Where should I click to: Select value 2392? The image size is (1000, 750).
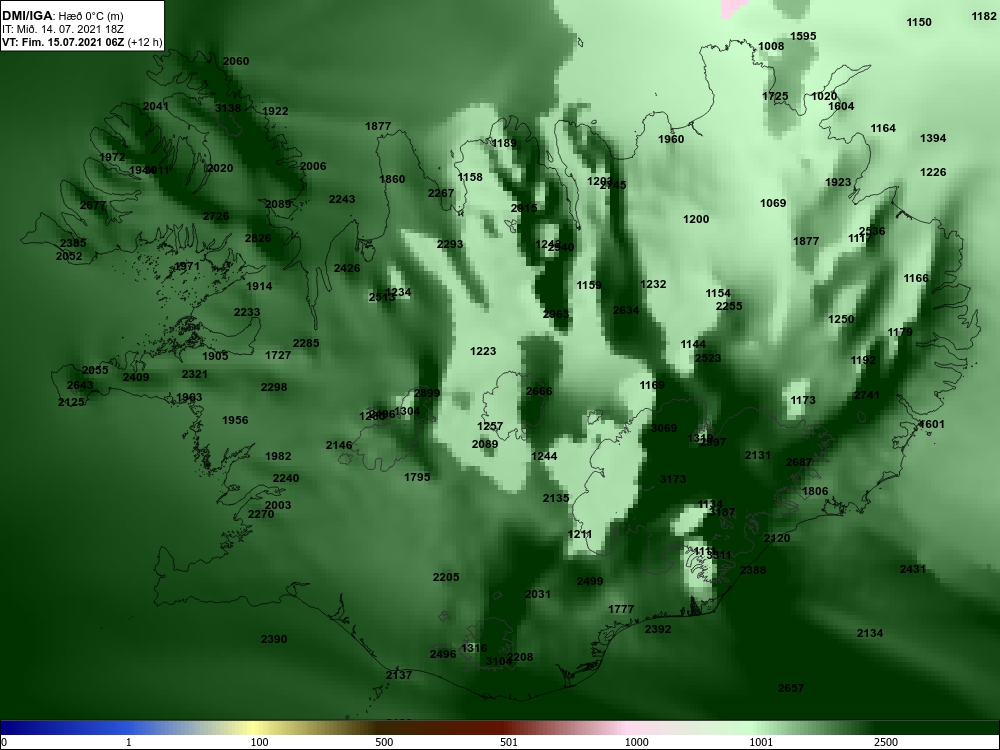click(658, 629)
